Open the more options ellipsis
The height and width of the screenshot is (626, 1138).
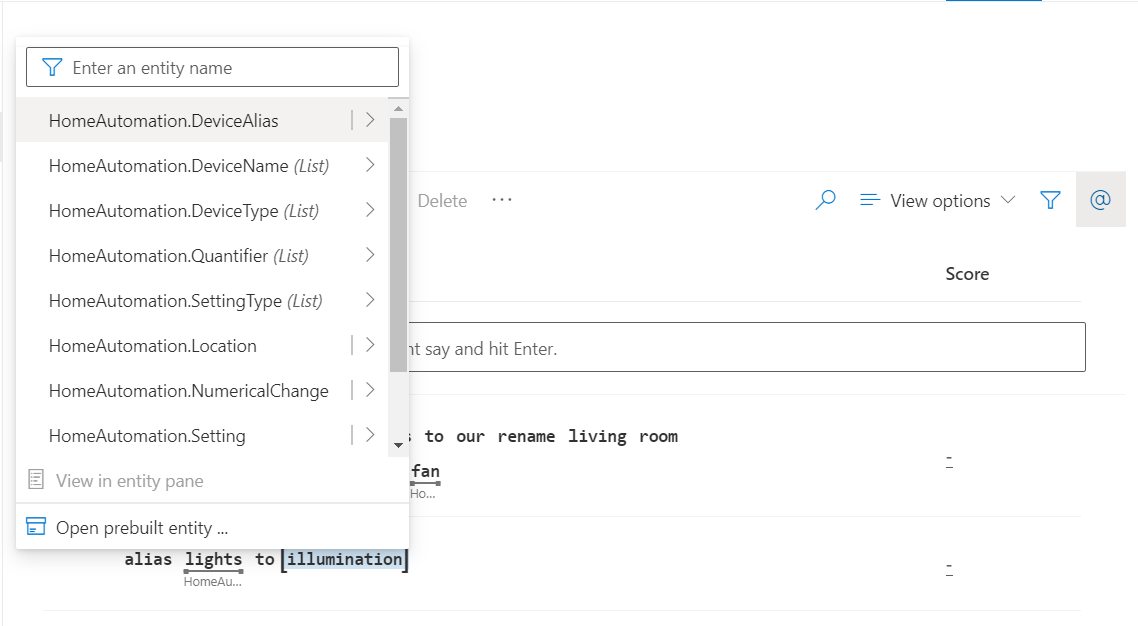[x=502, y=201]
